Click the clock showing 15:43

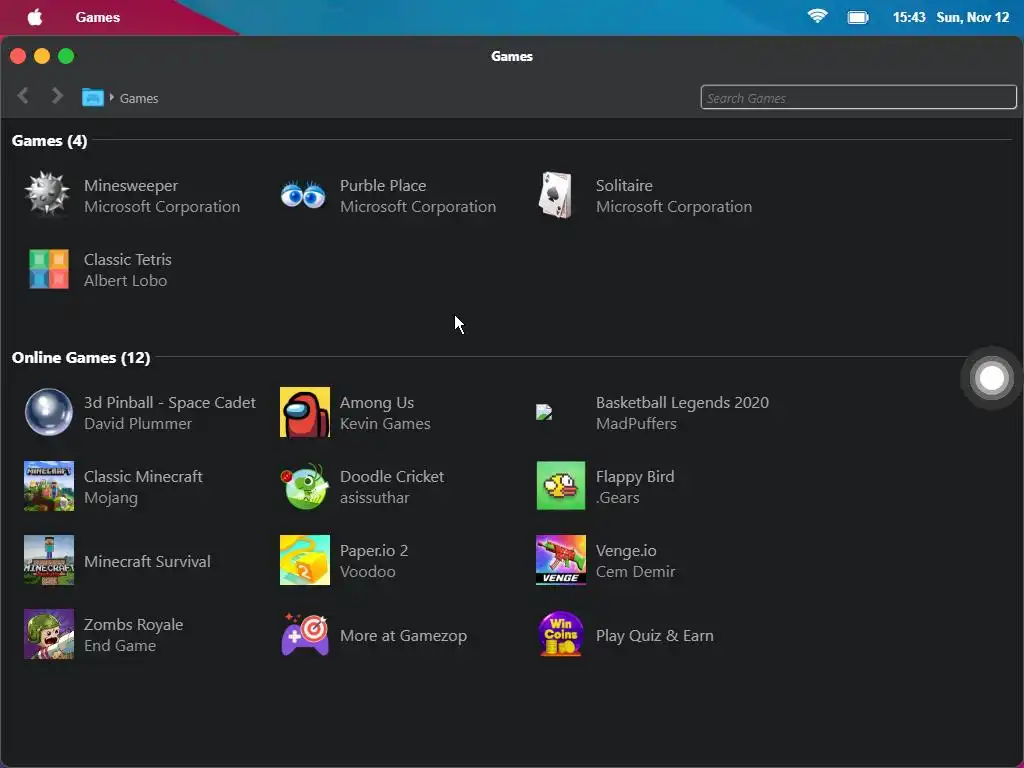click(909, 17)
